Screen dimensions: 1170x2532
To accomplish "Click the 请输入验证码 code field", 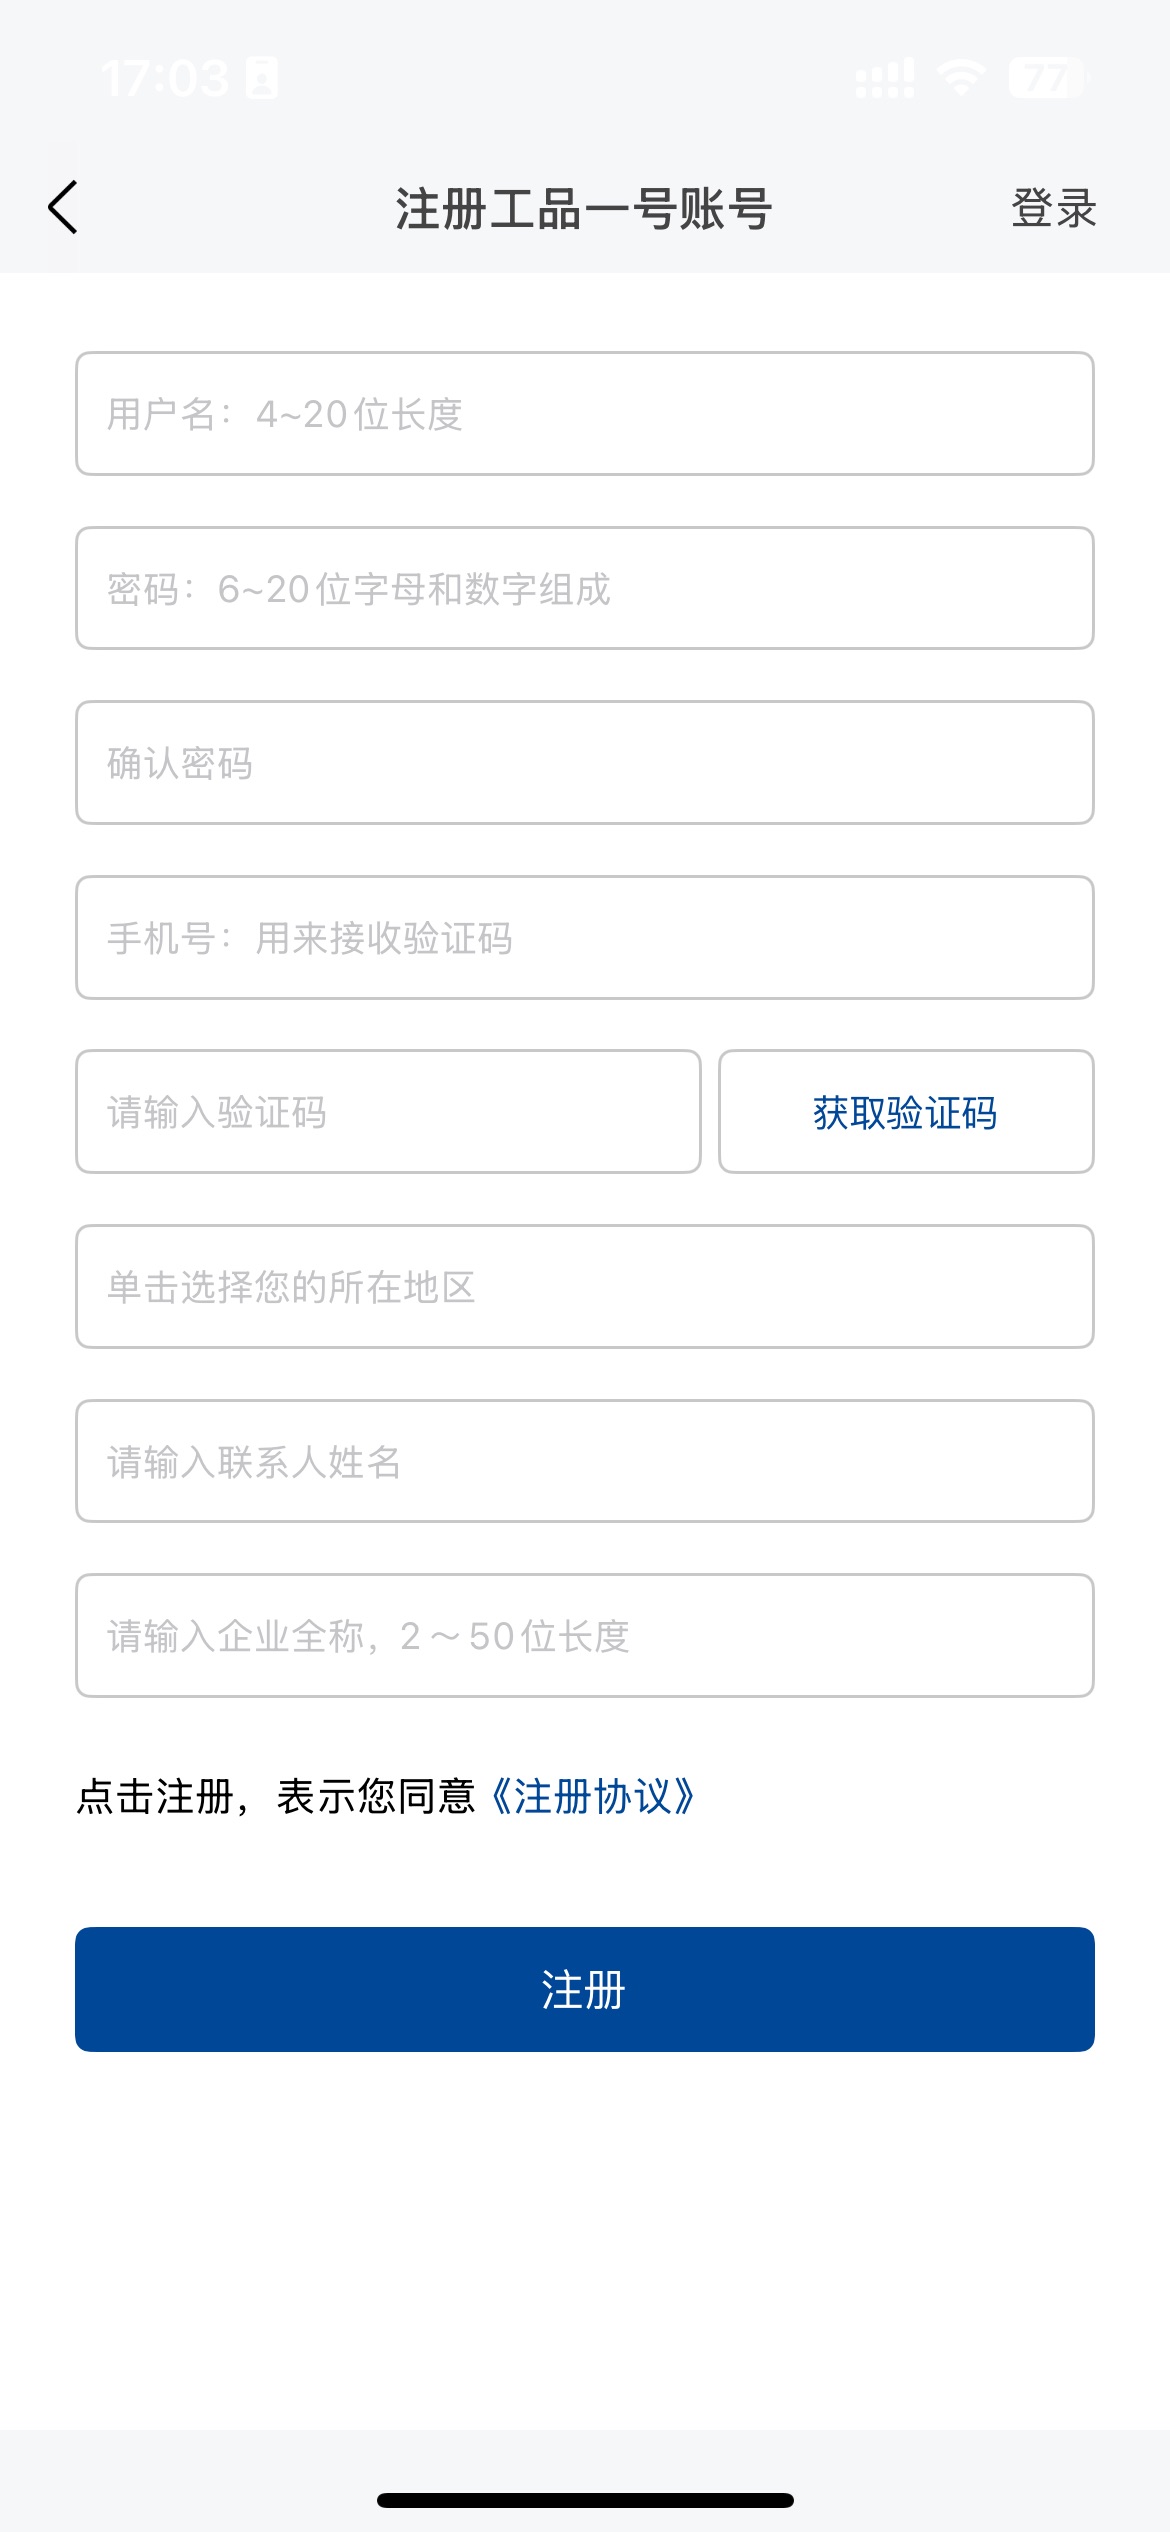I will (388, 1112).
